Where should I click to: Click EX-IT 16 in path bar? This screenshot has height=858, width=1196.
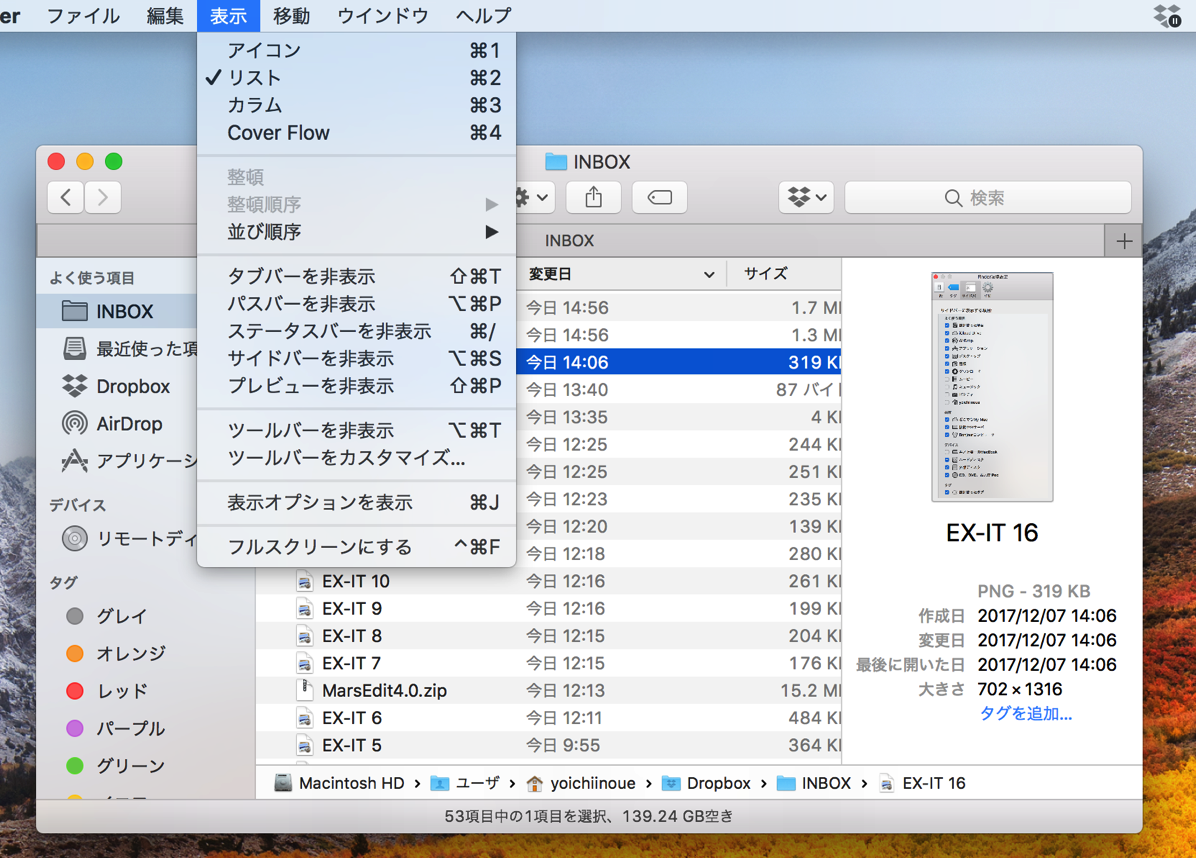(x=921, y=783)
